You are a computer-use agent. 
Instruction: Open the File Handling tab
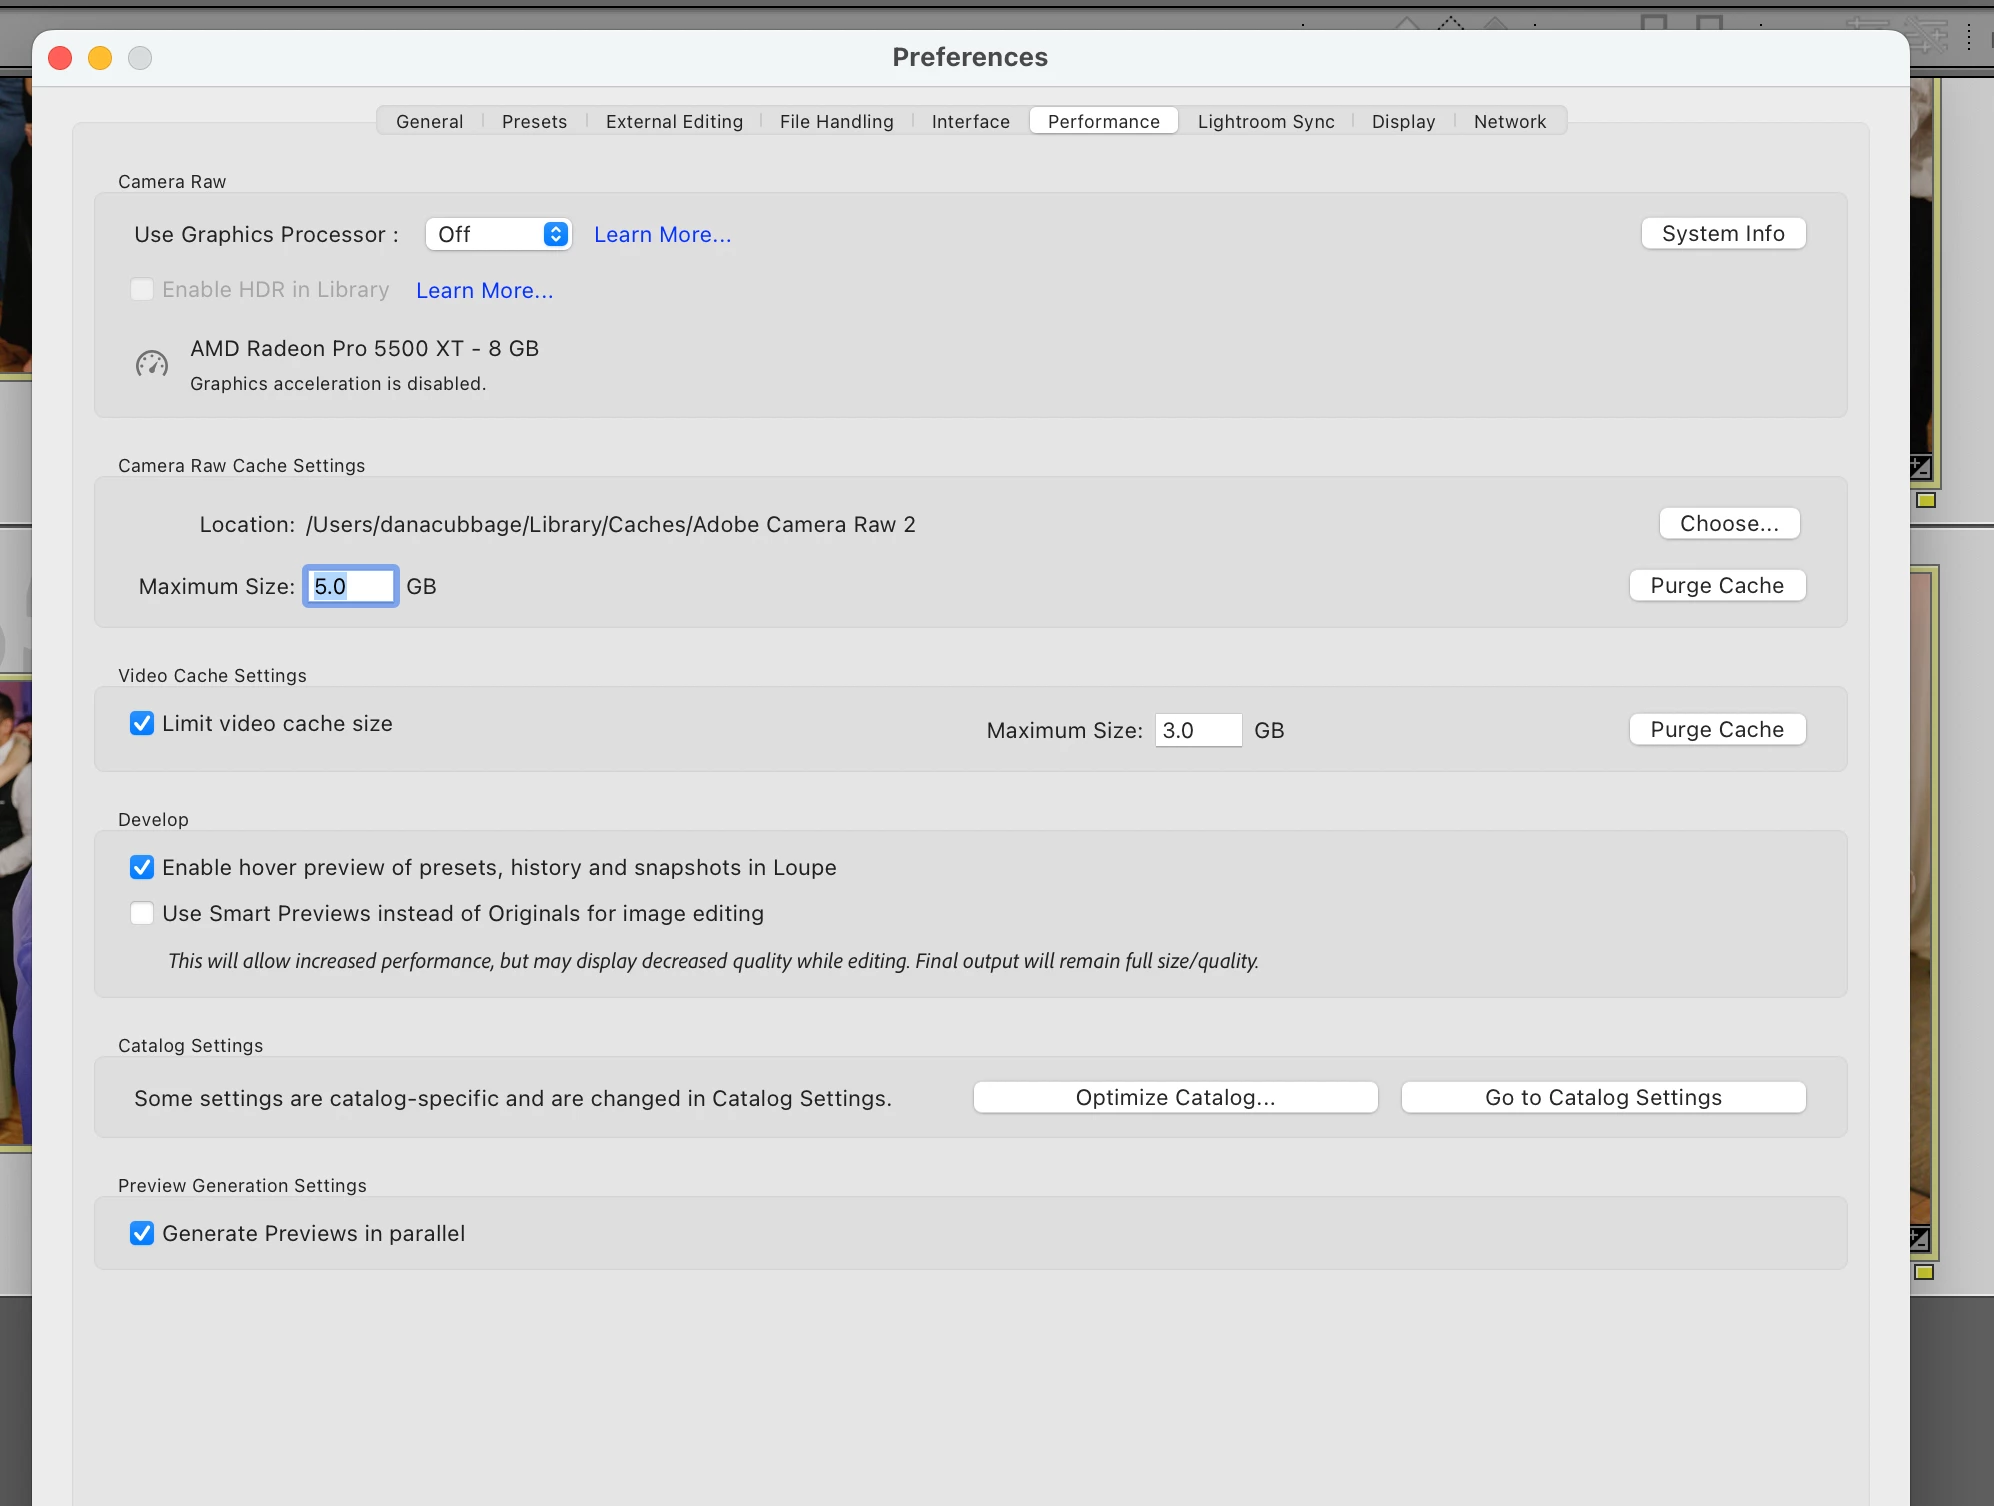pos(836,121)
